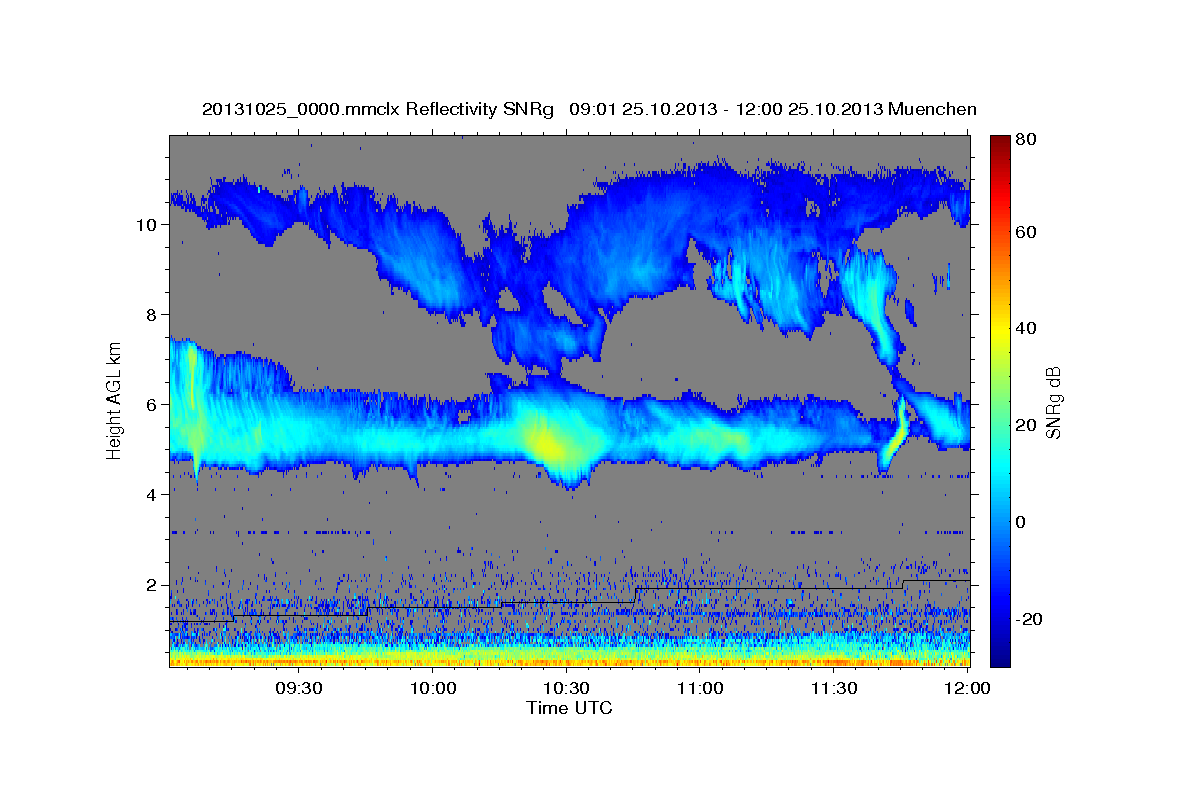Click the 09:30 time tick label

[x=298, y=688]
